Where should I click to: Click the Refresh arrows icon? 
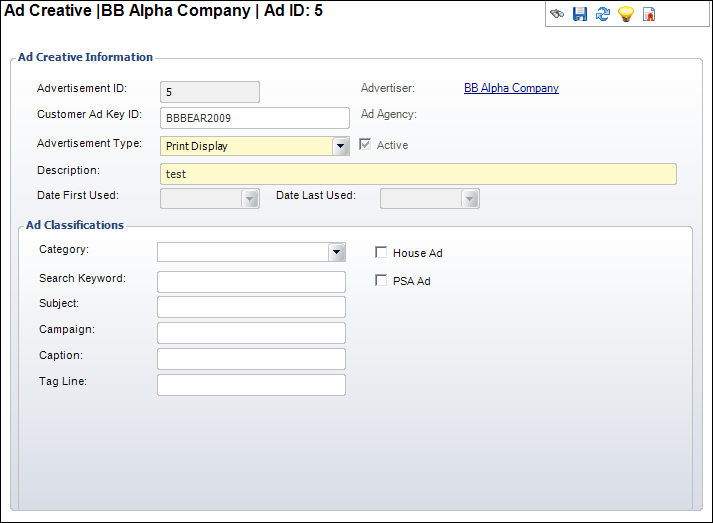click(x=603, y=15)
